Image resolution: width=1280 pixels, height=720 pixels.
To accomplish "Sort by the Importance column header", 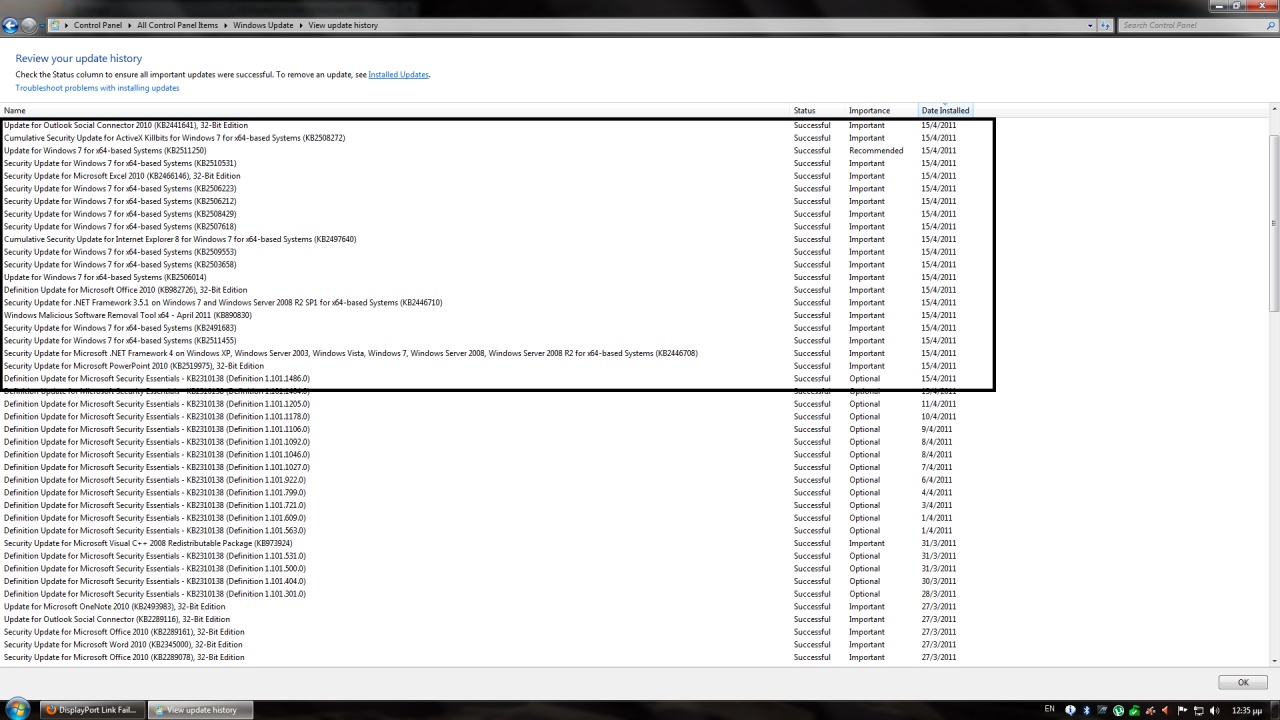I will 882,110.
